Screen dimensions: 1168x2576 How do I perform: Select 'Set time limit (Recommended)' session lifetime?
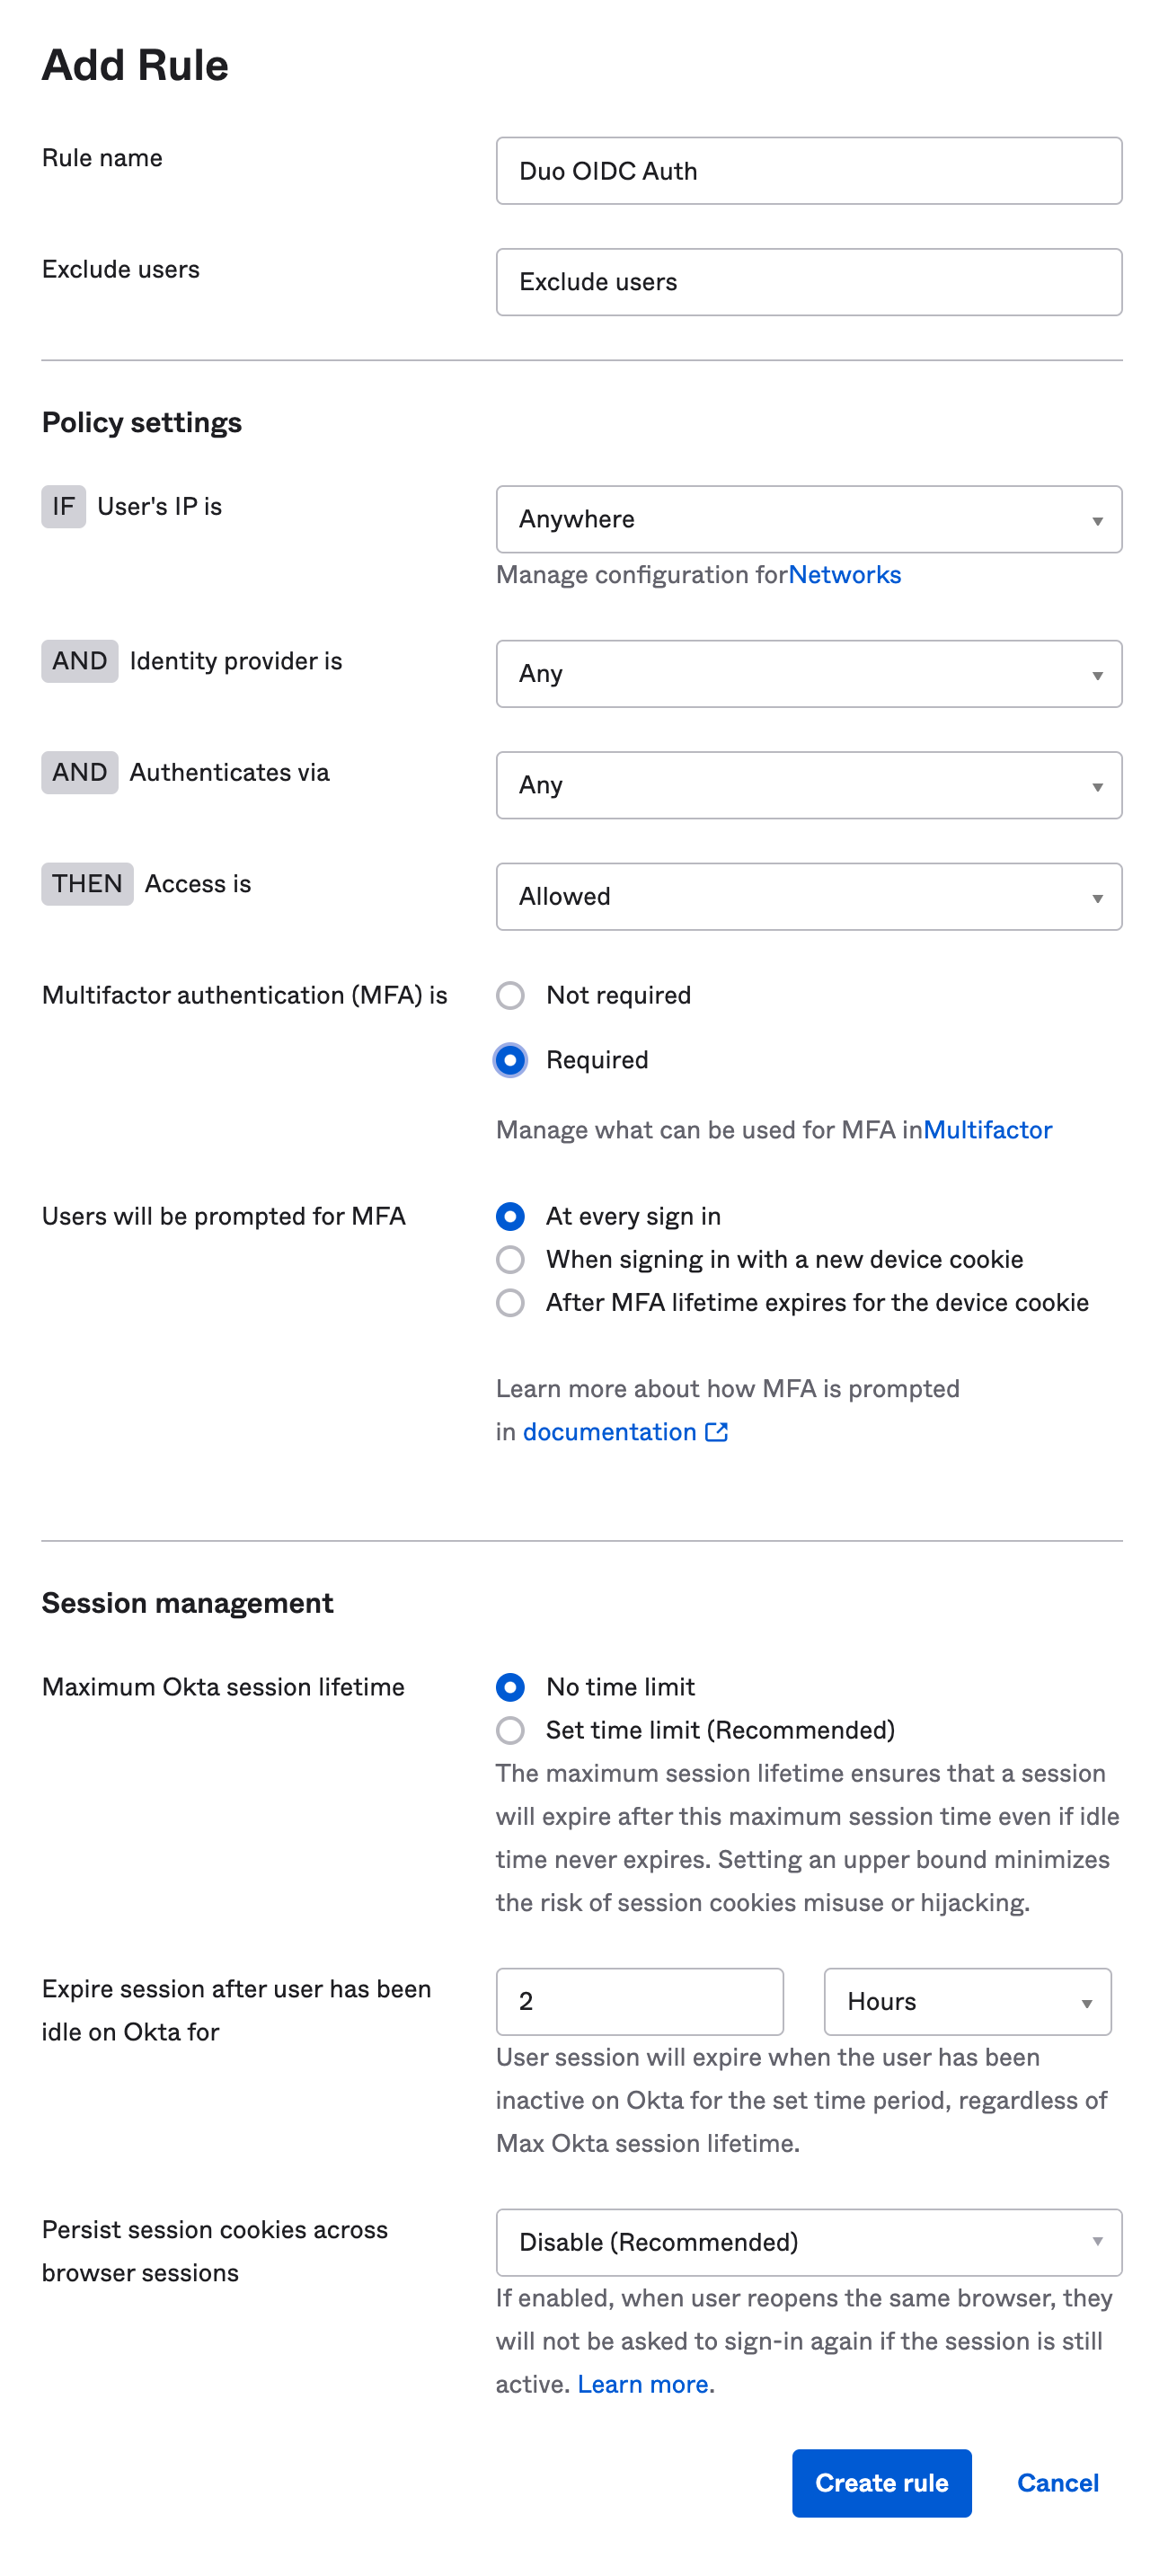[511, 1730]
